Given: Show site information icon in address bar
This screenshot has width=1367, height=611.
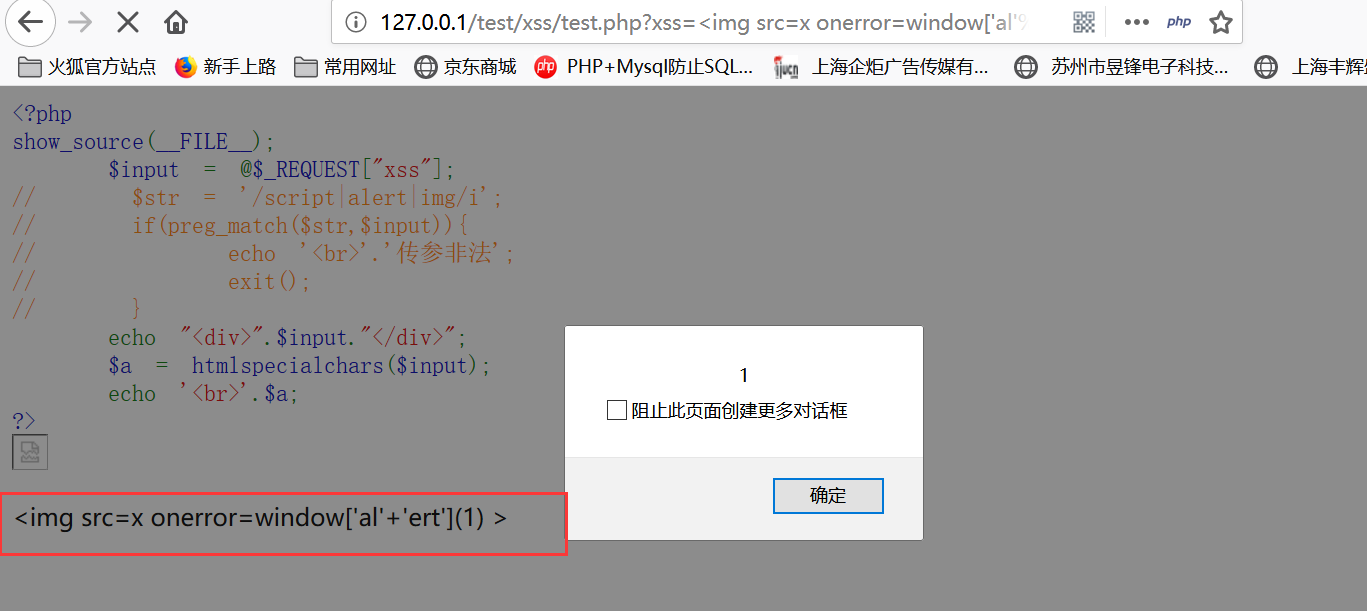Looking at the screenshot, I should [355, 22].
